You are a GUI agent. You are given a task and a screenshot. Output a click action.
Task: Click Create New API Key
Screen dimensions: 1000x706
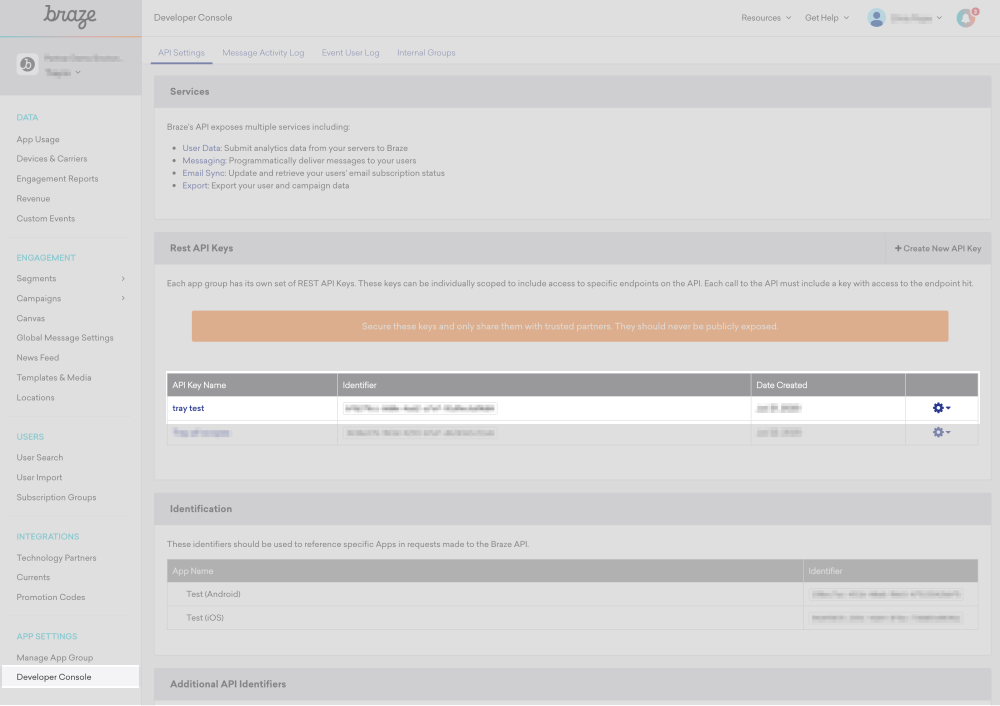tap(937, 248)
